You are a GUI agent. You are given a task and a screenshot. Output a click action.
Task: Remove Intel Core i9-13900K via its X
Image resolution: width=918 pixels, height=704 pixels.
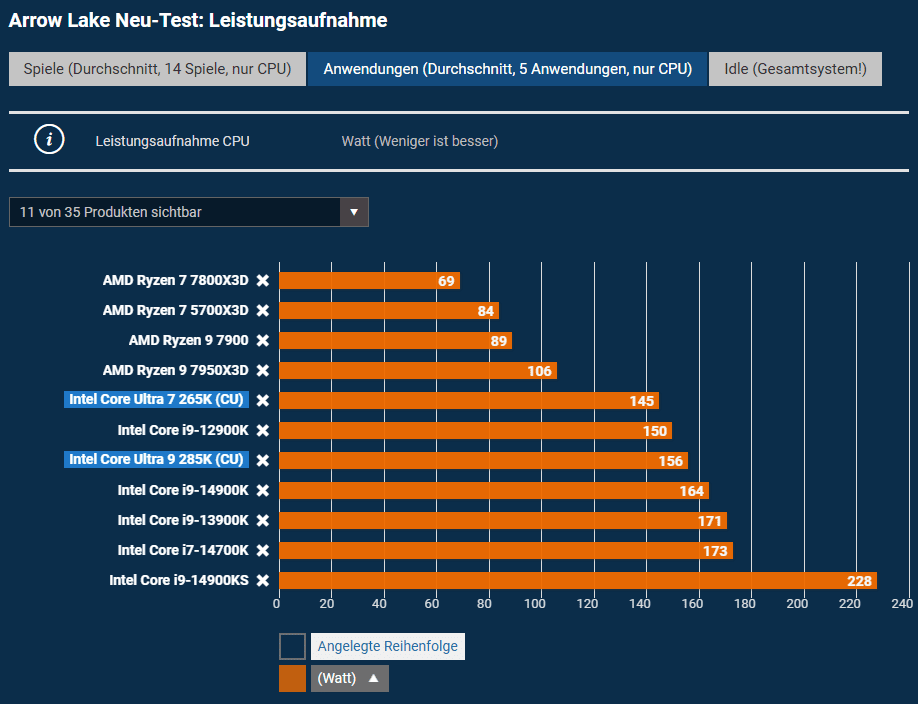(263, 520)
